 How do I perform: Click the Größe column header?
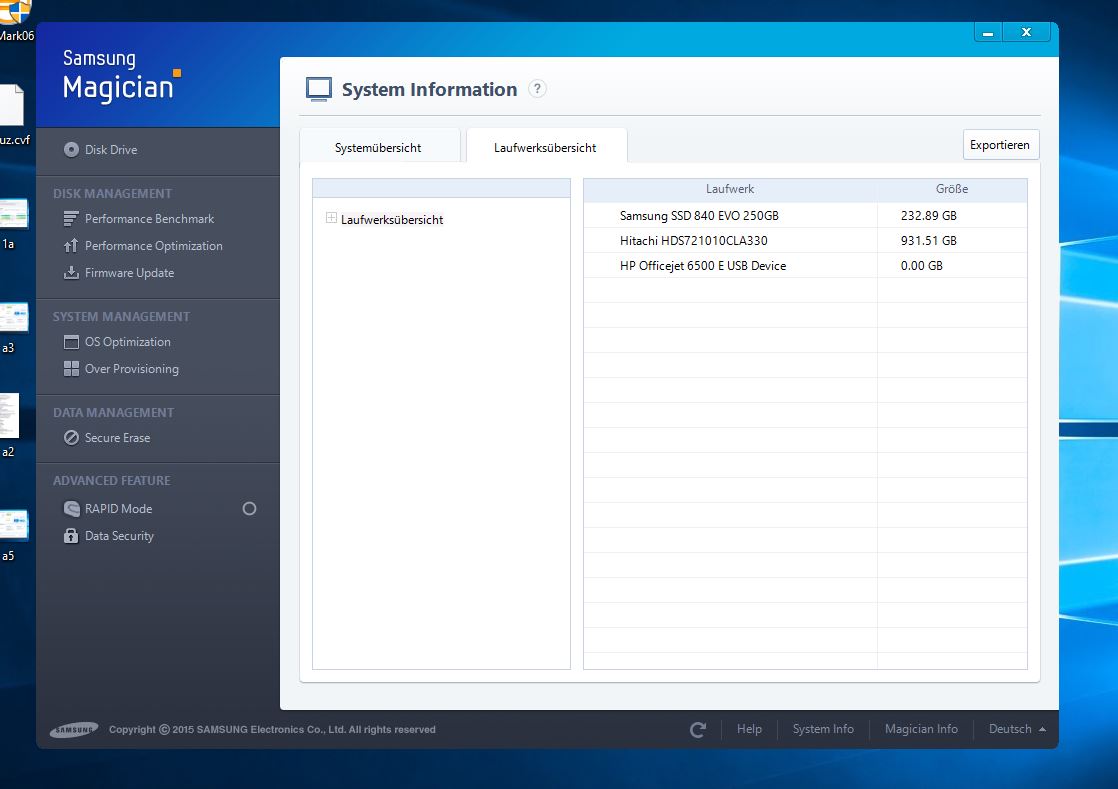[952, 190]
